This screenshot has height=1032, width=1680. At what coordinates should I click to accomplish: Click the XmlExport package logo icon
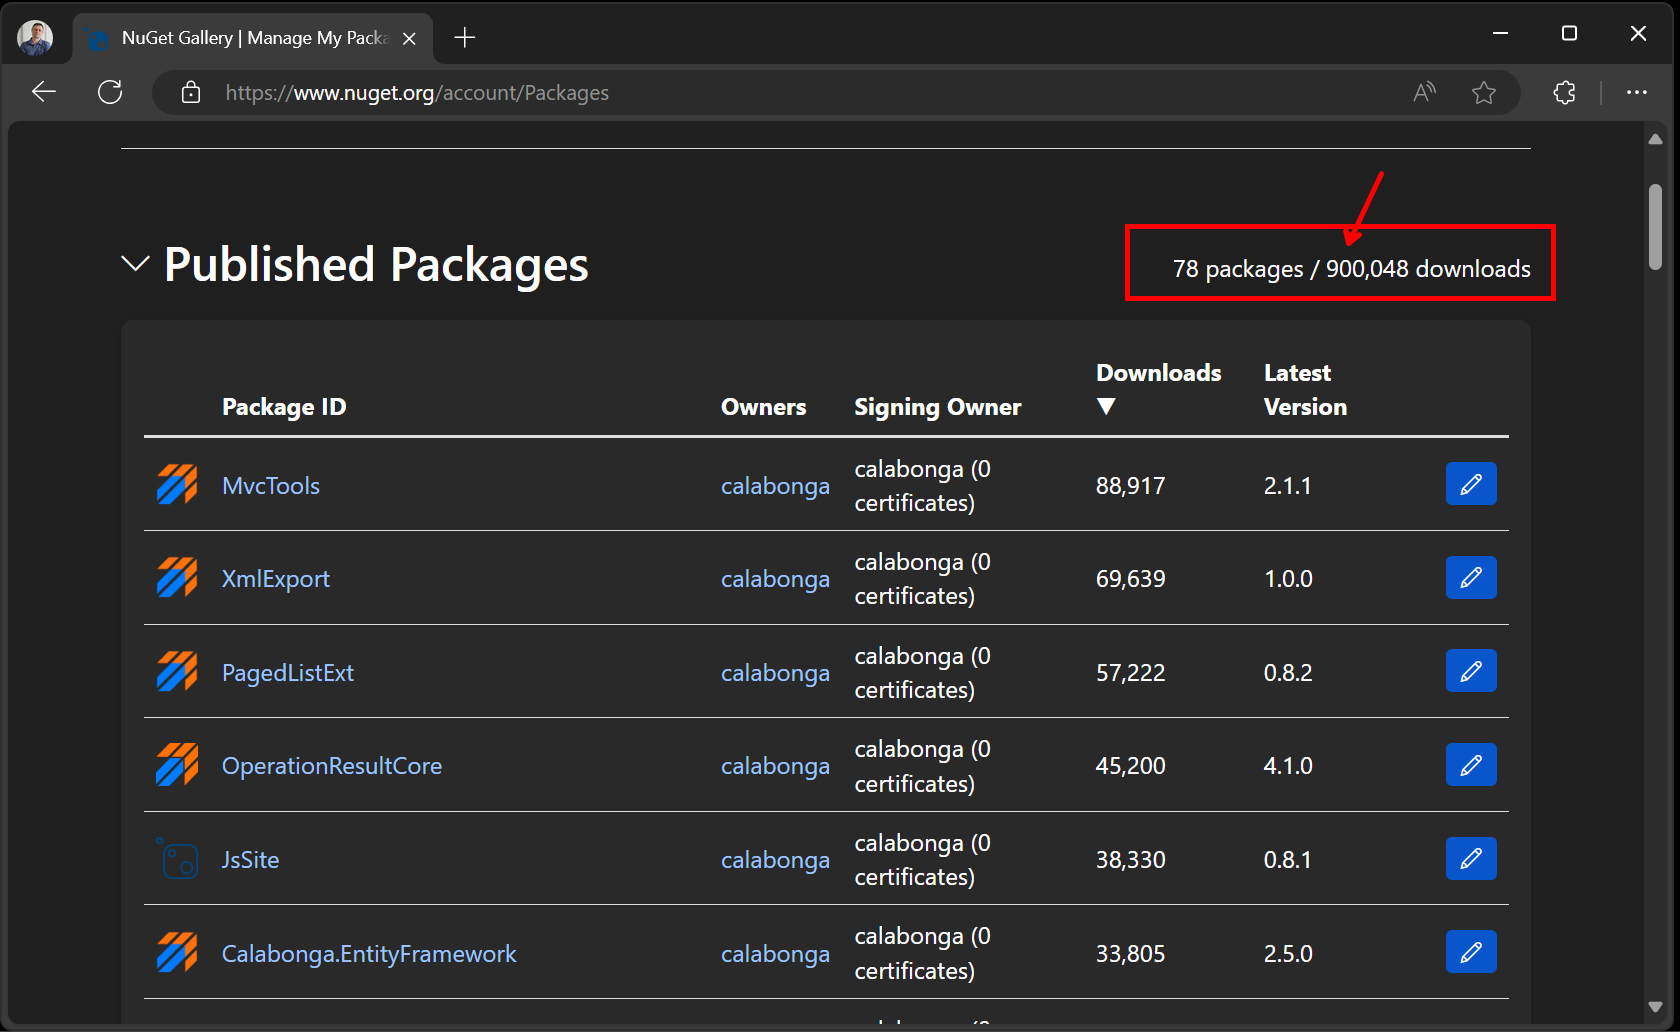[177, 577]
